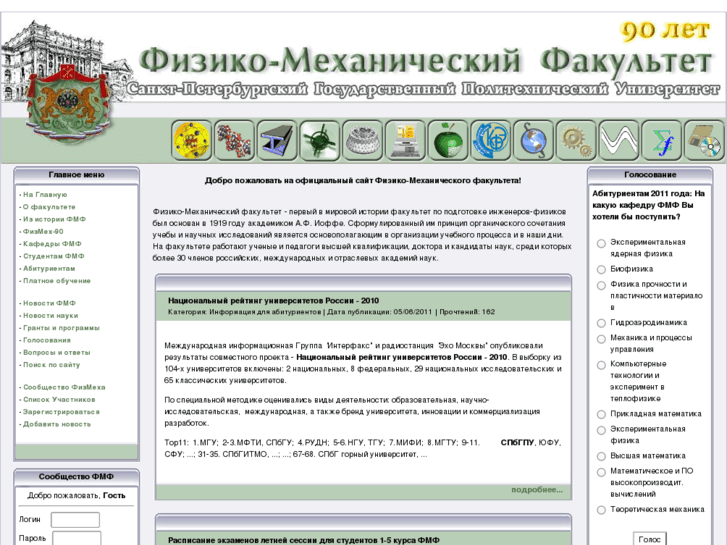Go to 'На Главную' menu item
This screenshot has height=545, width=727.
click(x=45, y=195)
